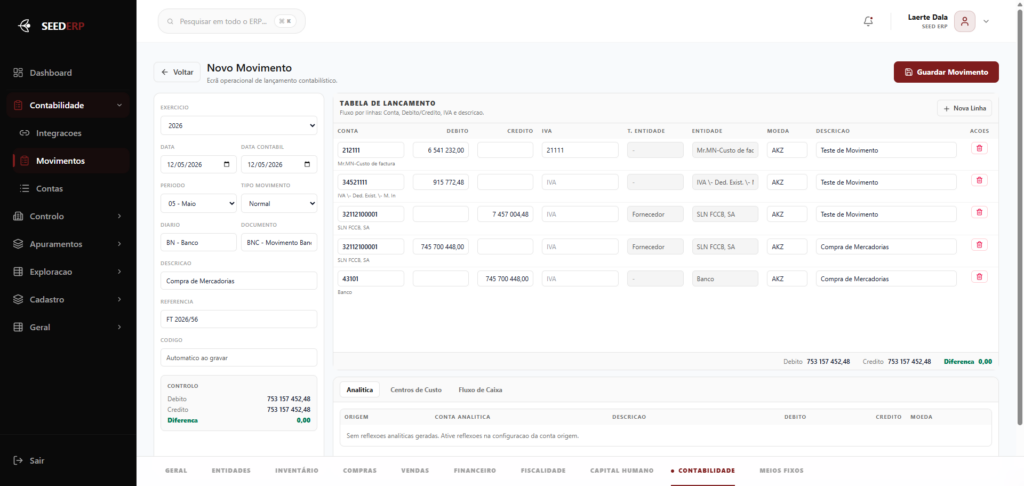Add a row with Nova Linha
This screenshot has width=1024, height=486.
point(965,108)
